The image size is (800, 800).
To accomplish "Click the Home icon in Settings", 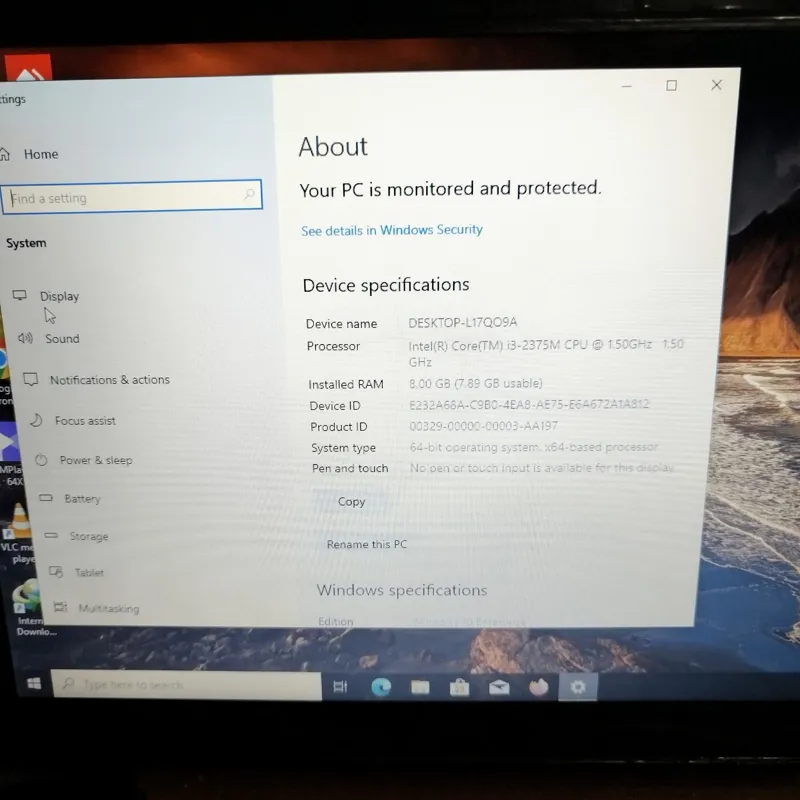I will (x=5, y=154).
